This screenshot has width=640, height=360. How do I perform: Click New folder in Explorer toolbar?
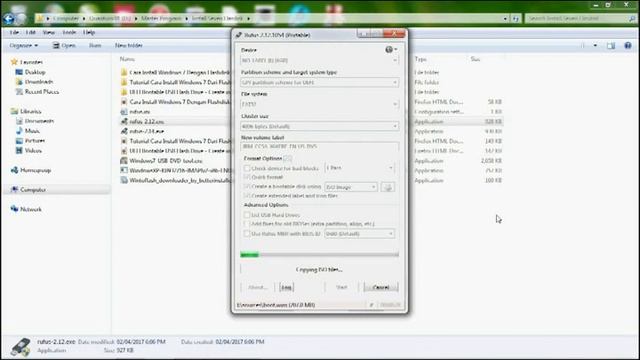tap(129, 46)
